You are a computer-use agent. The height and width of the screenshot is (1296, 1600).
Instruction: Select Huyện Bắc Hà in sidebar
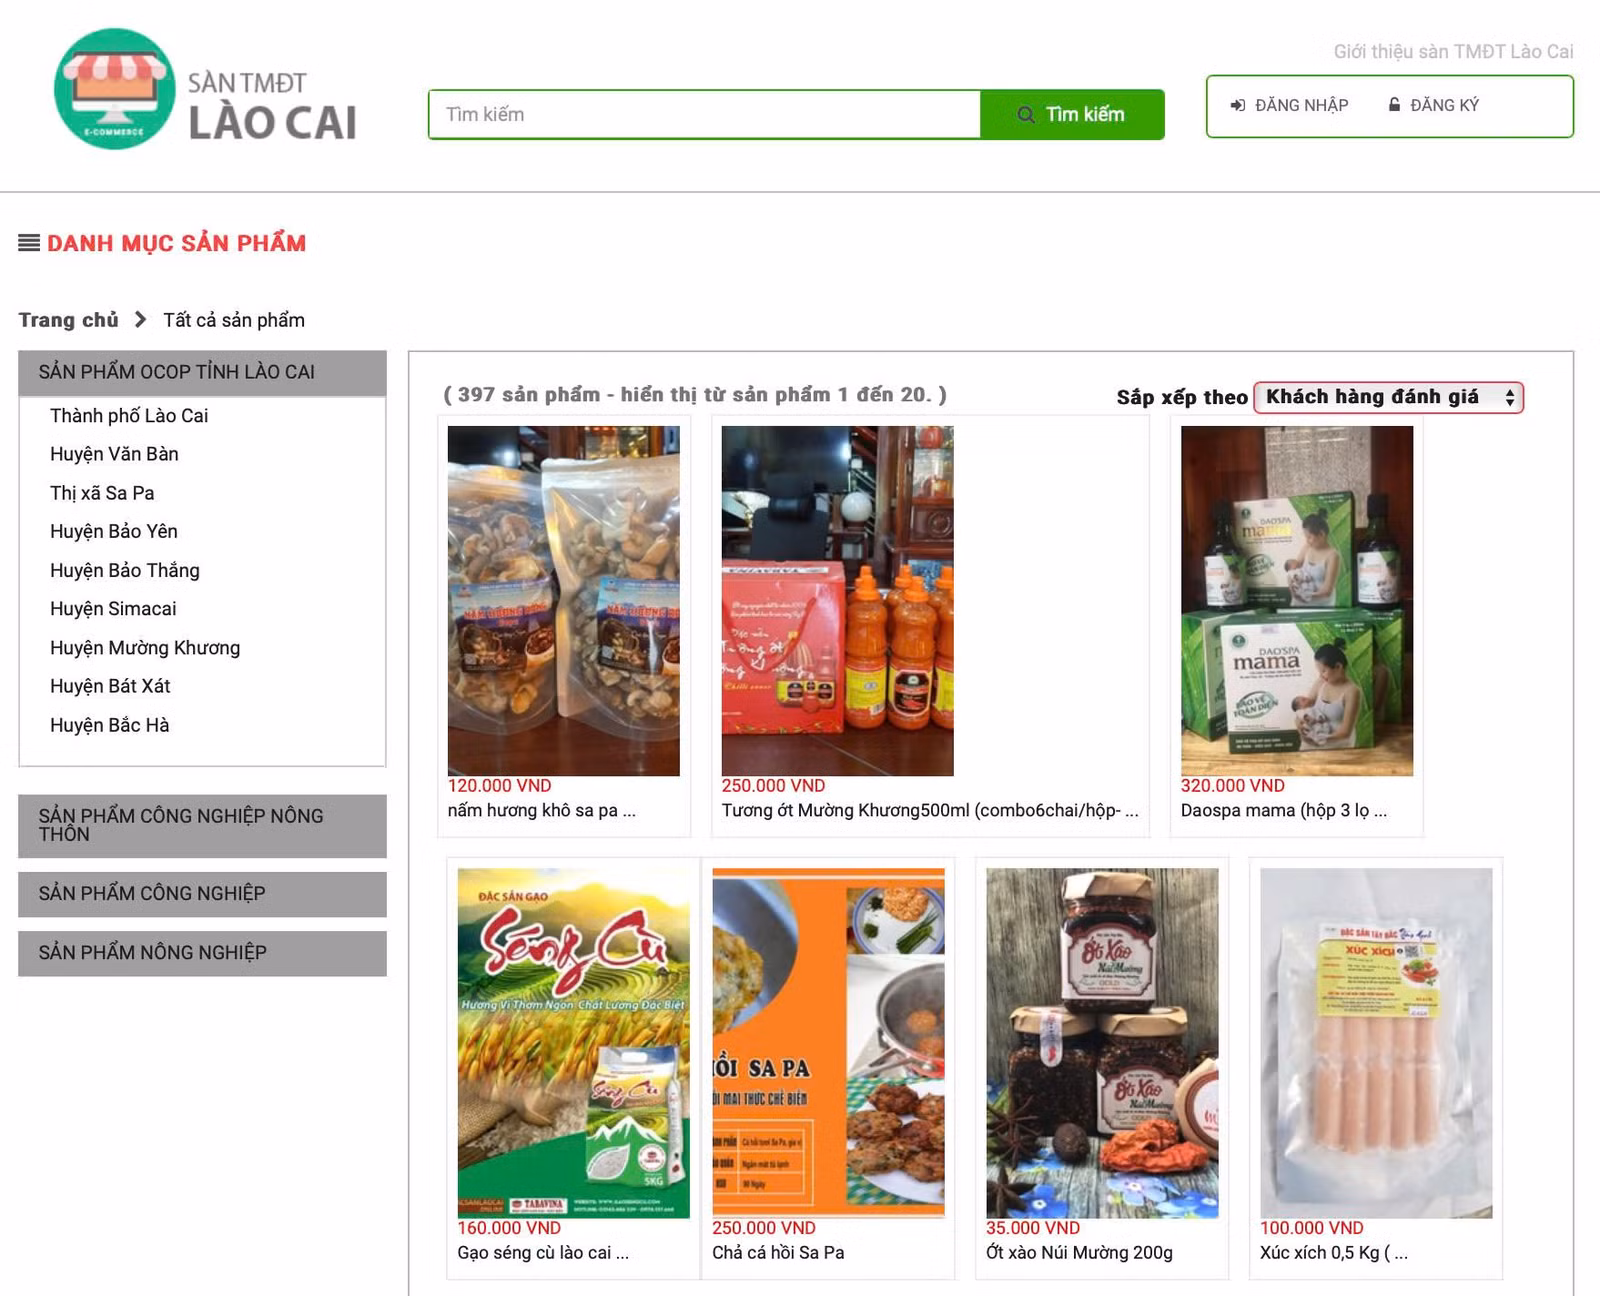[x=110, y=725]
